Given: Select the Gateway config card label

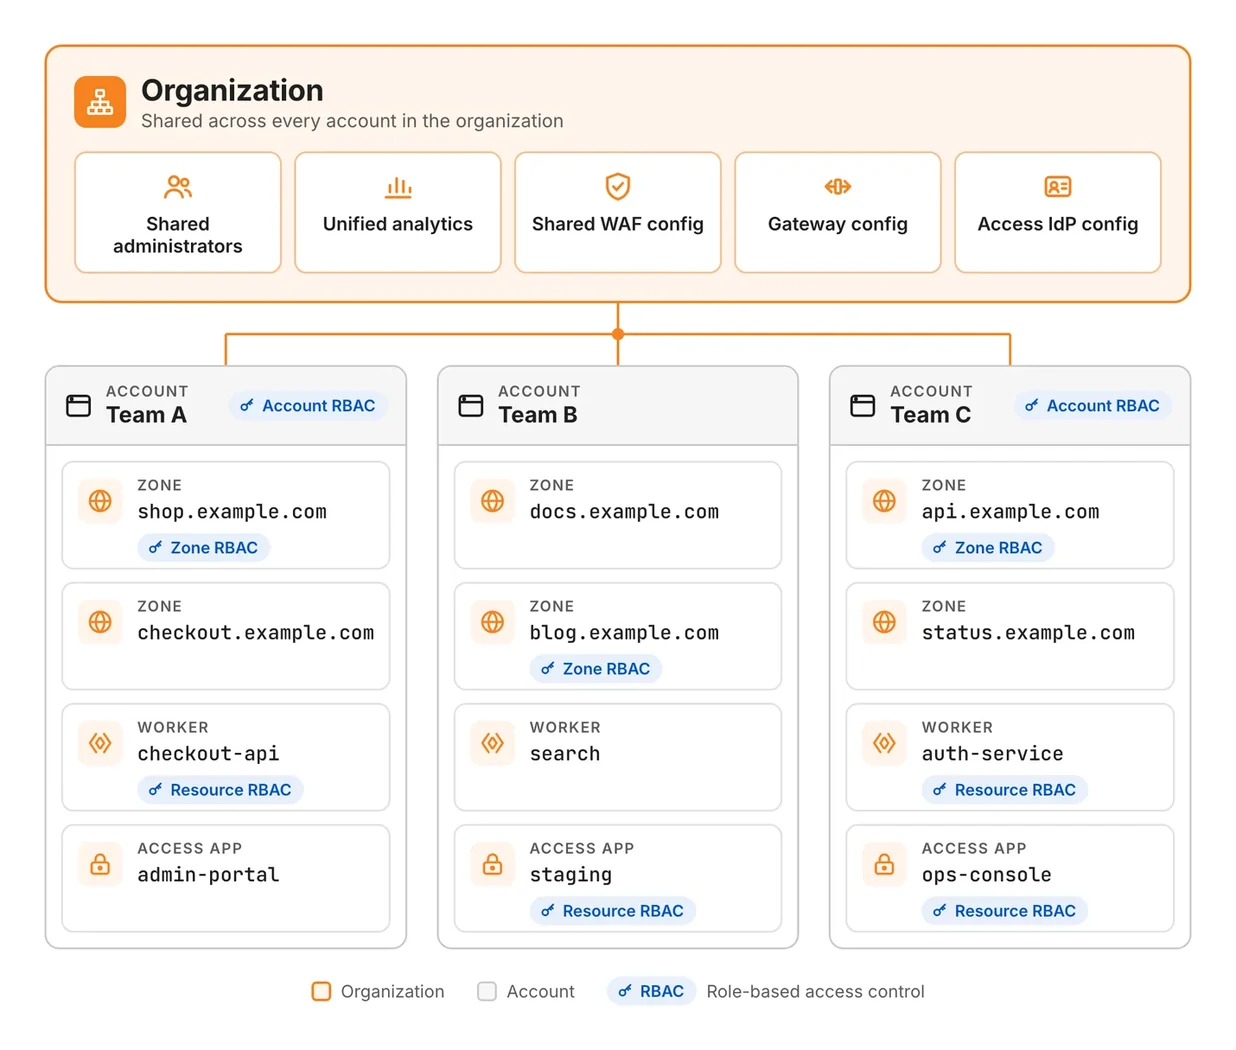Looking at the screenshot, I should pos(838,224).
